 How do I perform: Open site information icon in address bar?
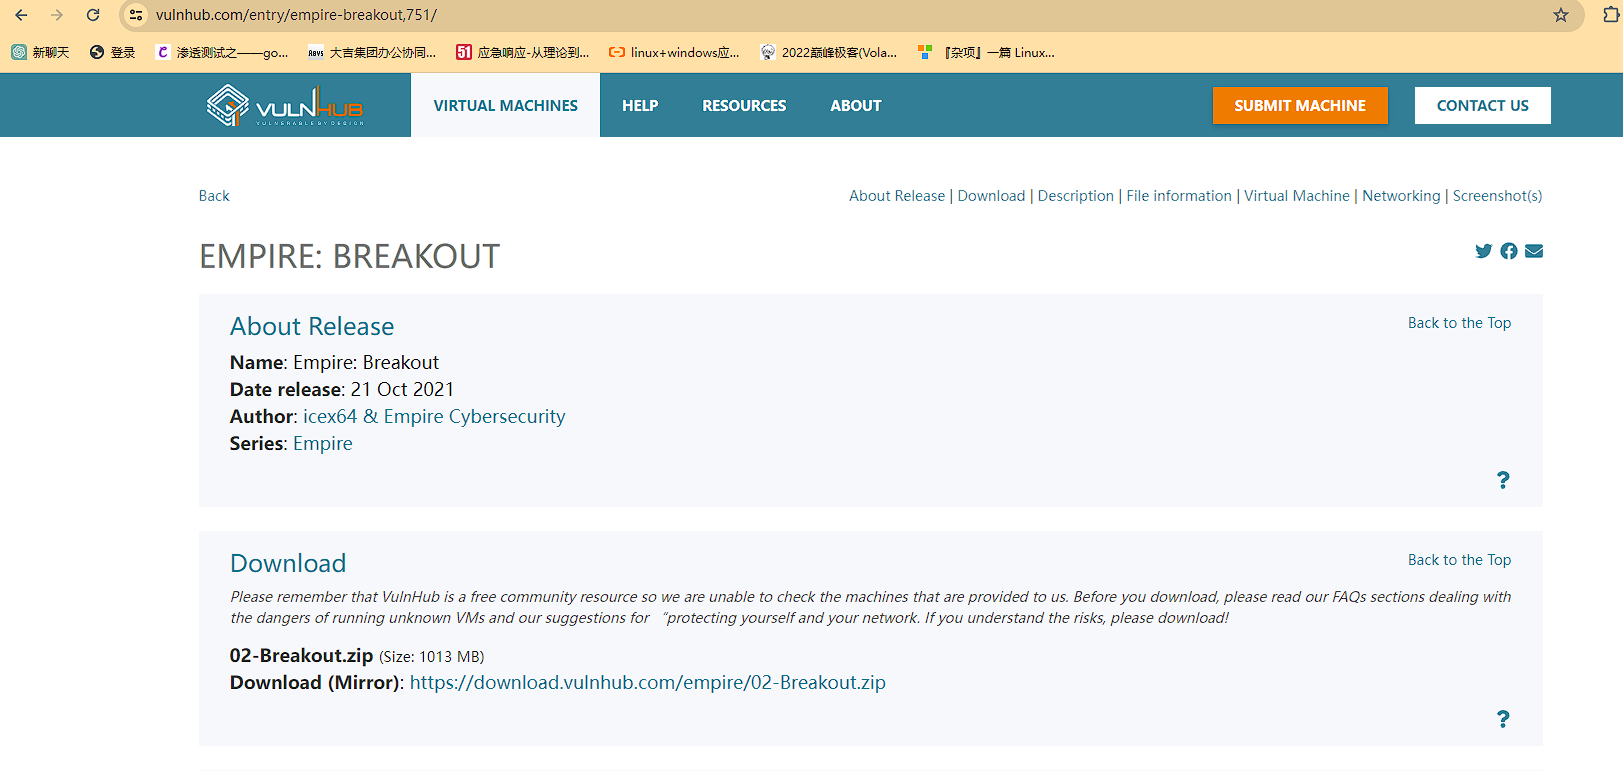tap(136, 15)
